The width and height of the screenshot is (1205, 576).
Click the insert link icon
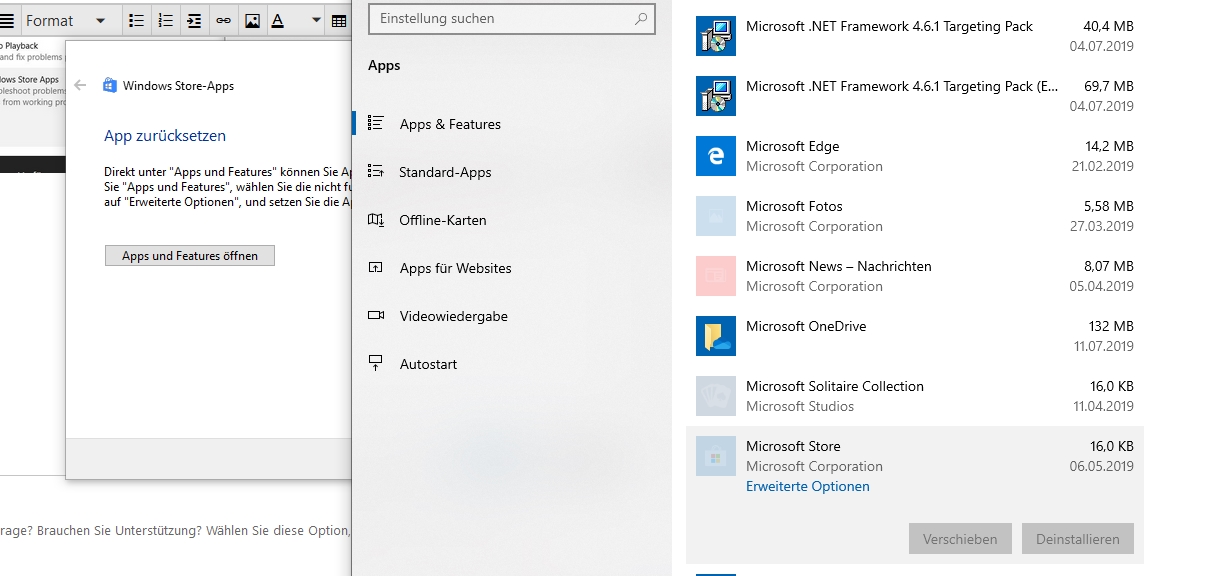223,20
